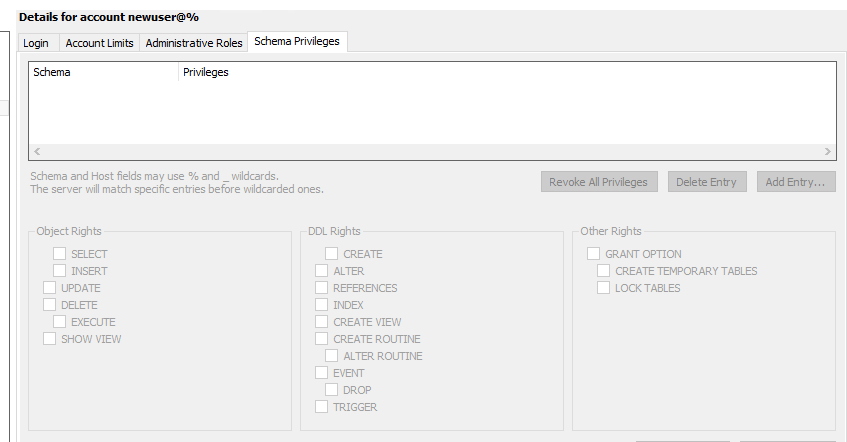
Task: Tick the INSERT checkbox
Action: [x=59, y=271]
